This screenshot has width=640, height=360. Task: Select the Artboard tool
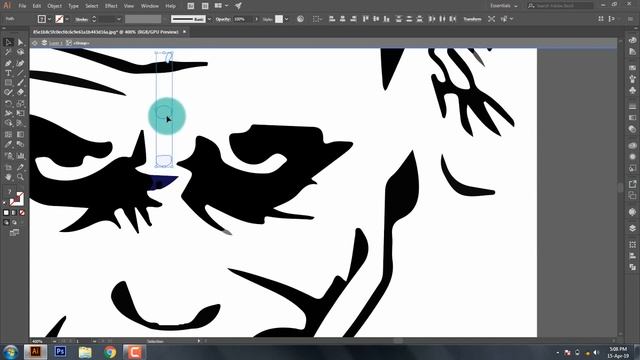[8, 167]
